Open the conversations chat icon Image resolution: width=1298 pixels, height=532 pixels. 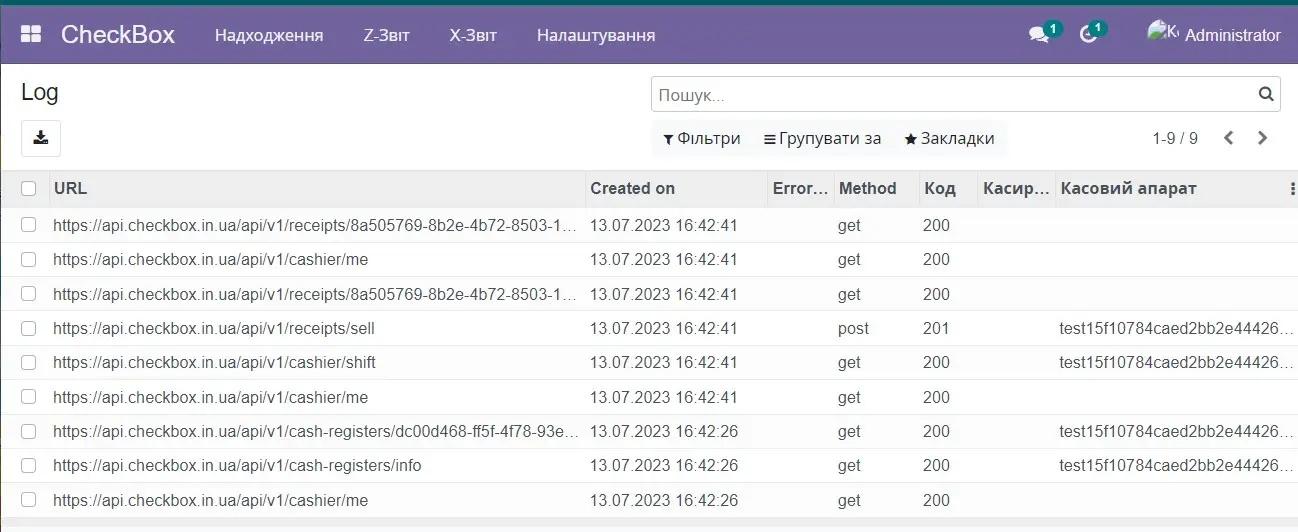(1039, 35)
